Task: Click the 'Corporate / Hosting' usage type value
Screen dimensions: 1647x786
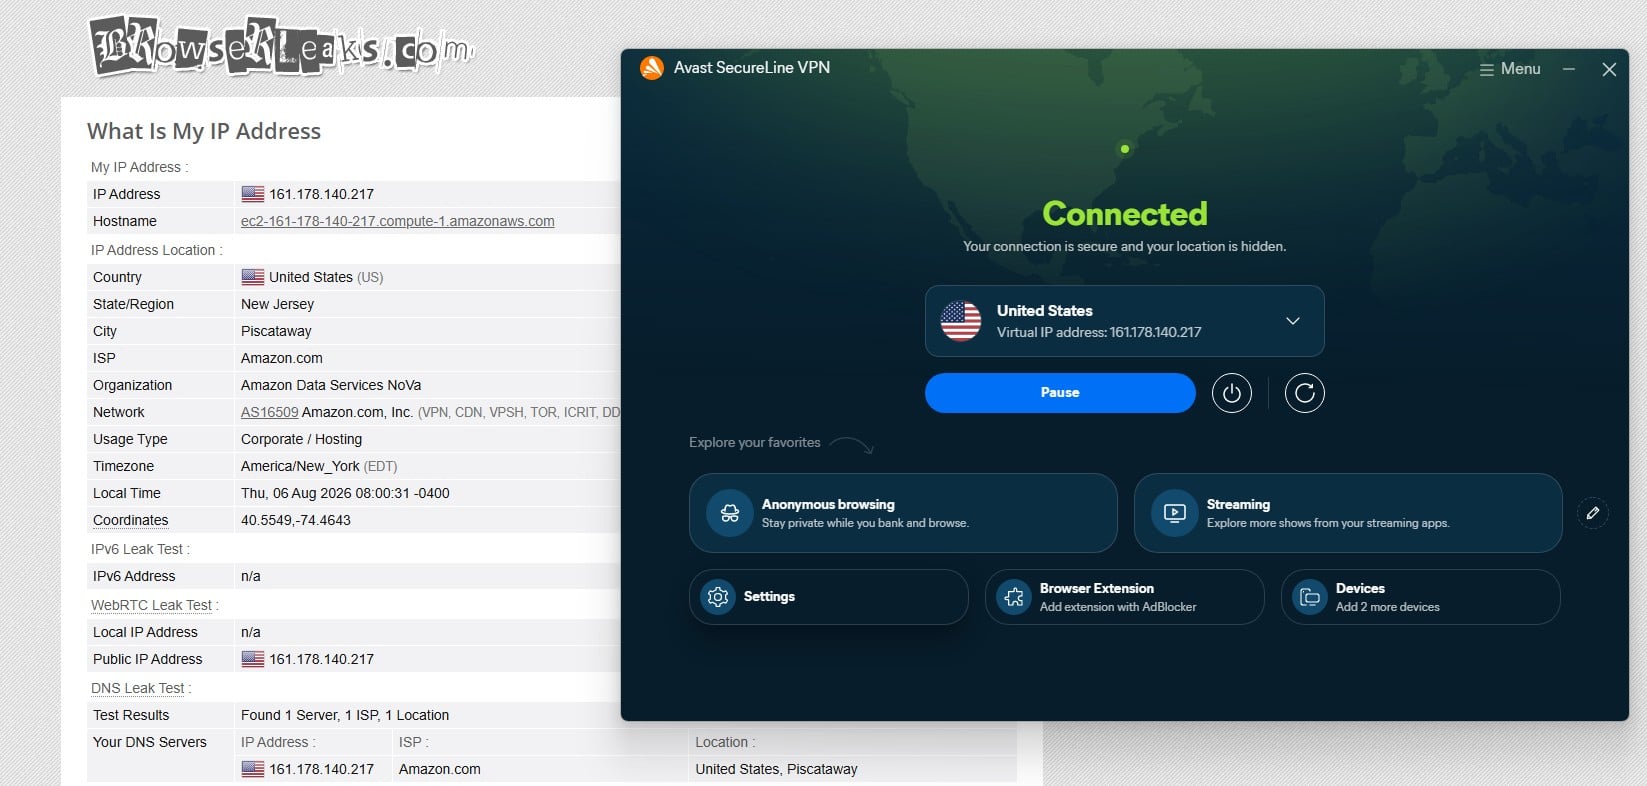Action: point(301,439)
